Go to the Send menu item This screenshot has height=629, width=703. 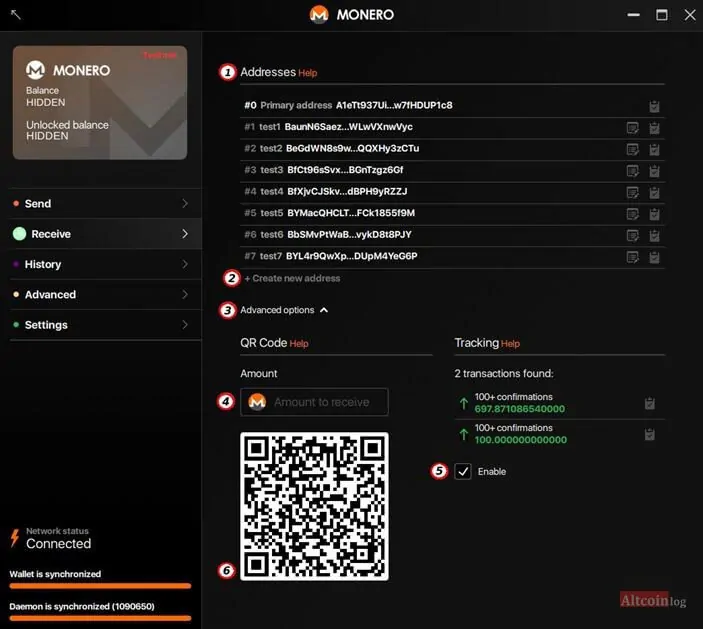tap(105, 204)
